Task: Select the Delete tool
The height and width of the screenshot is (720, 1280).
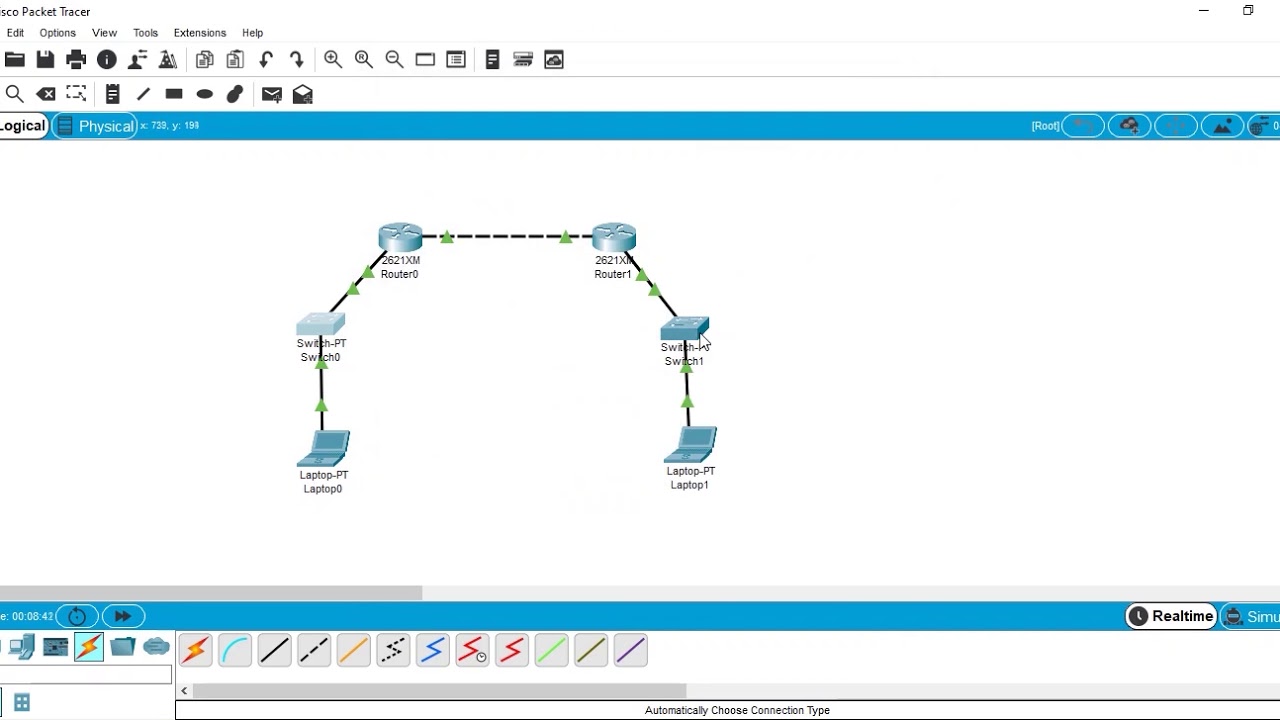Action: [46, 94]
